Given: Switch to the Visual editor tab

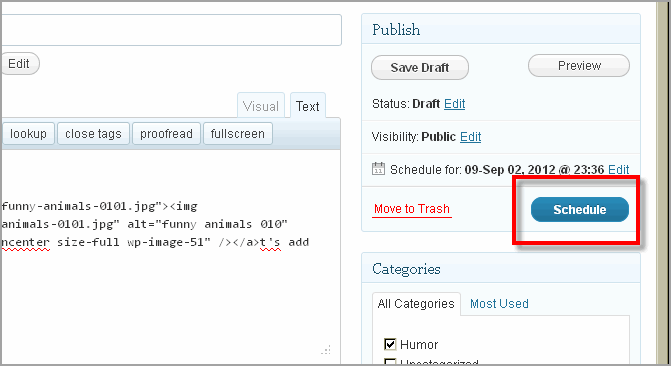Looking at the screenshot, I should click(261, 106).
